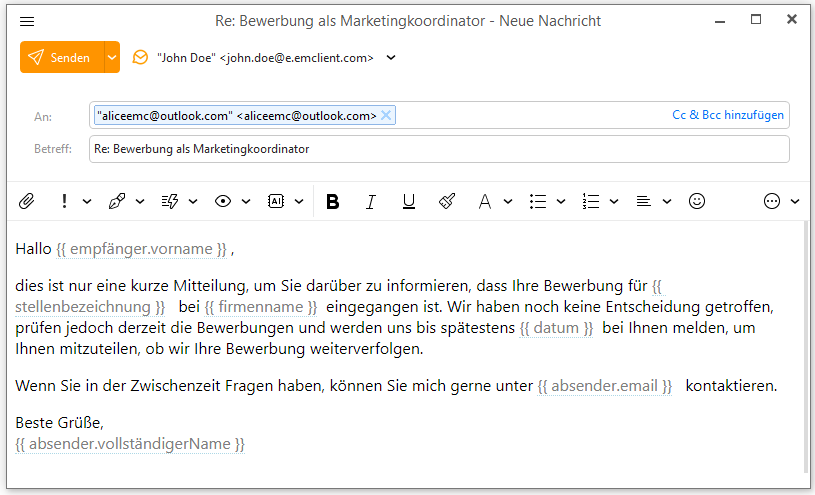Viewport: 815px width, 495px height.
Task: Remove the aliceemc@outlook.com recipient
Action: click(386, 116)
